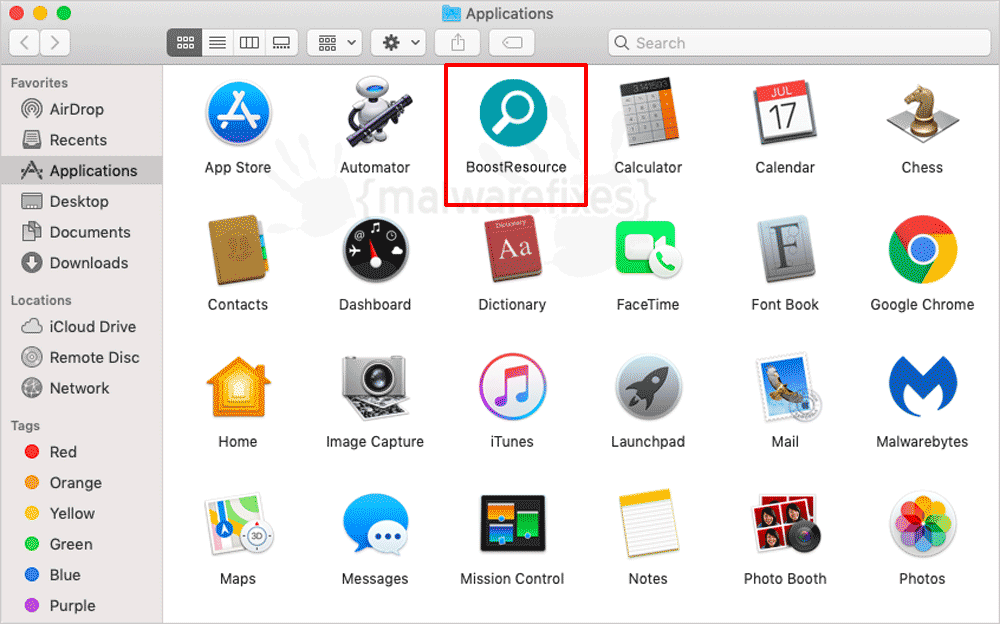
Task: Filter by the Red tag
Action: point(81,452)
